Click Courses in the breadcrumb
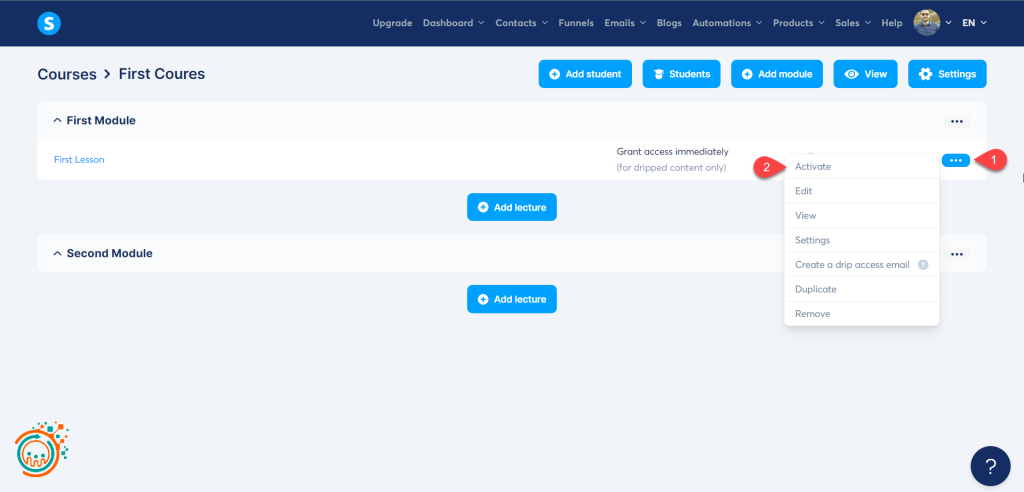 67,74
